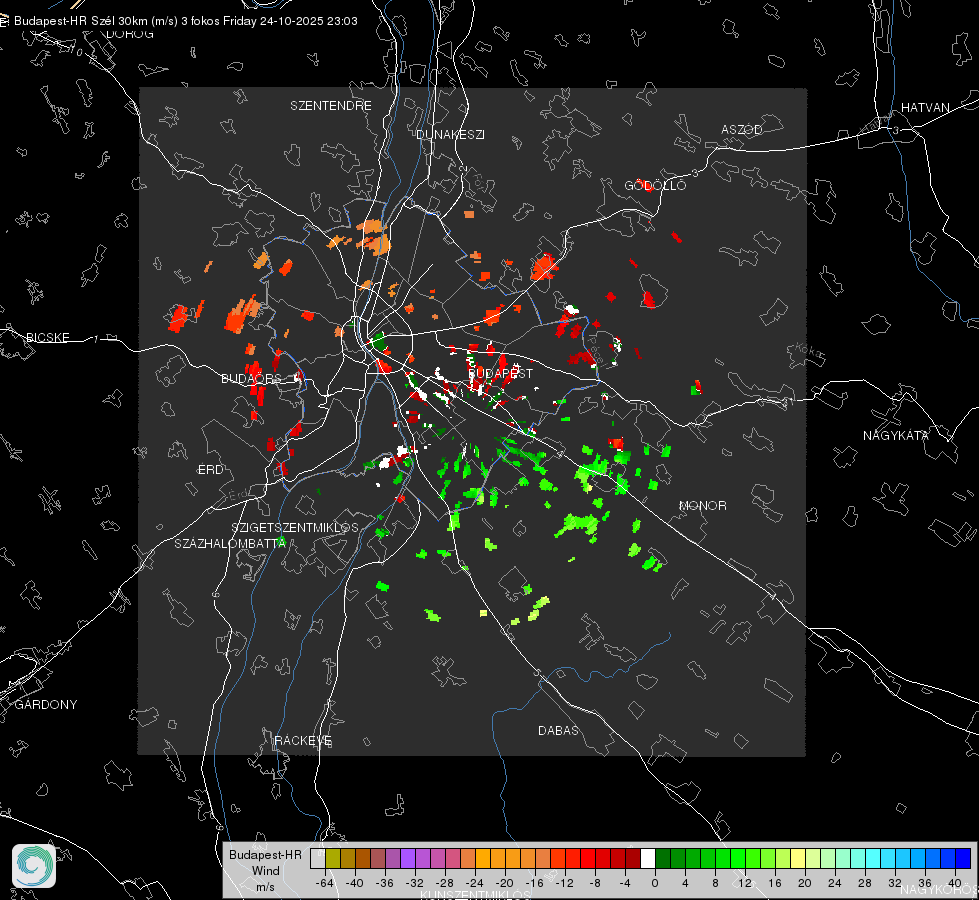Select the BUDAPEST city label
The image size is (979, 900).
click(x=500, y=373)
